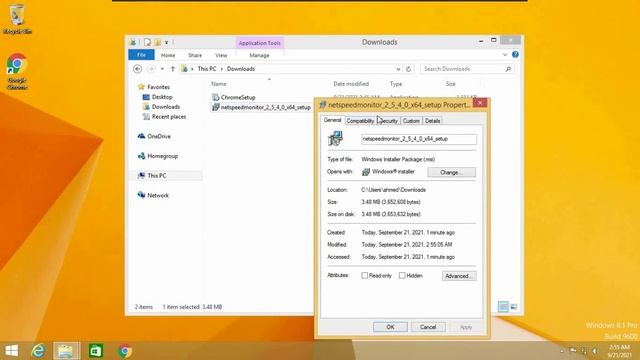Open the recent locations dropdown arrow

pos(162,69)
